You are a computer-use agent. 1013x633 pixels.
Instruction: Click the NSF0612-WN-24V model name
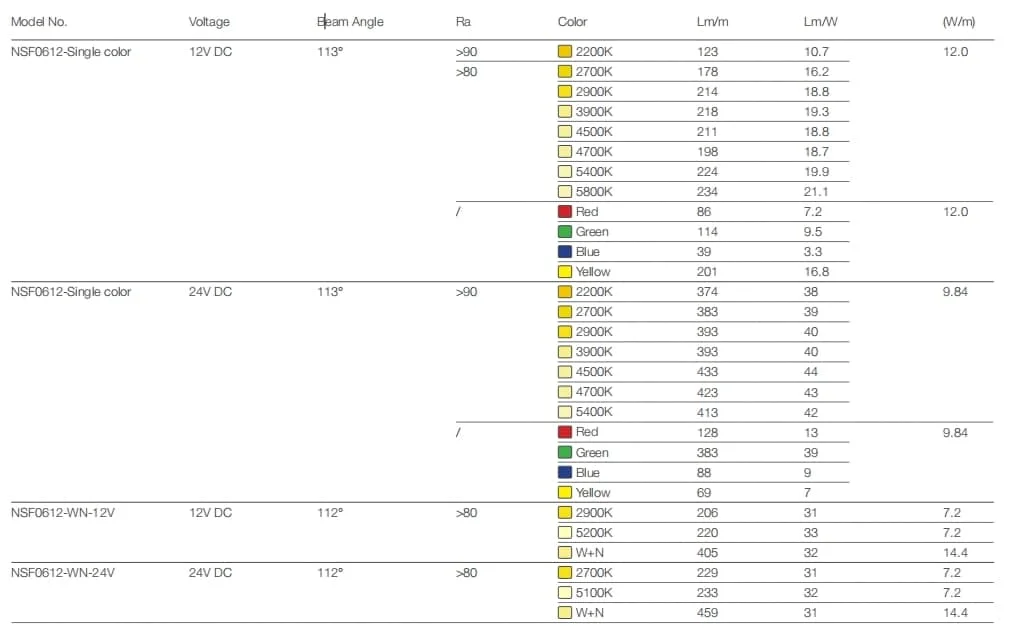(x=63, y=573)
